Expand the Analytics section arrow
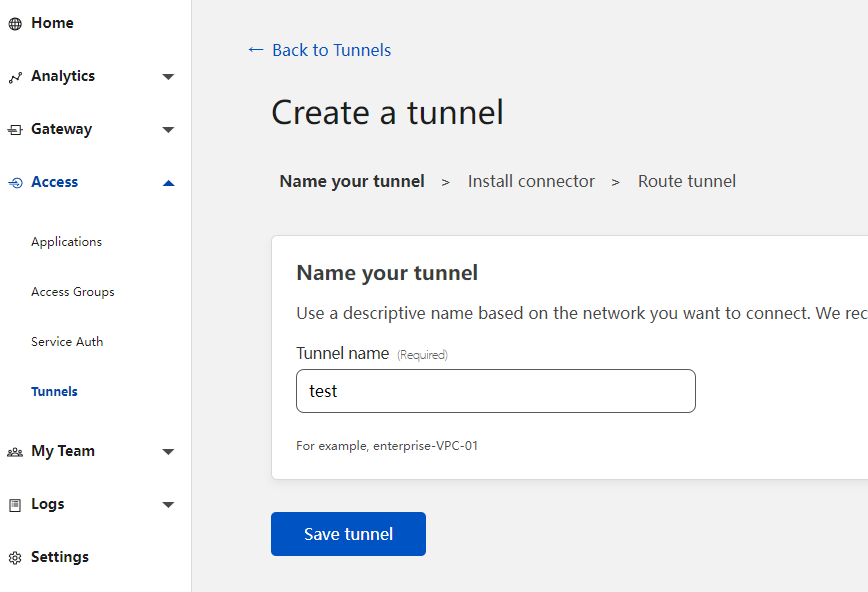868x592 pixels. 168,77
